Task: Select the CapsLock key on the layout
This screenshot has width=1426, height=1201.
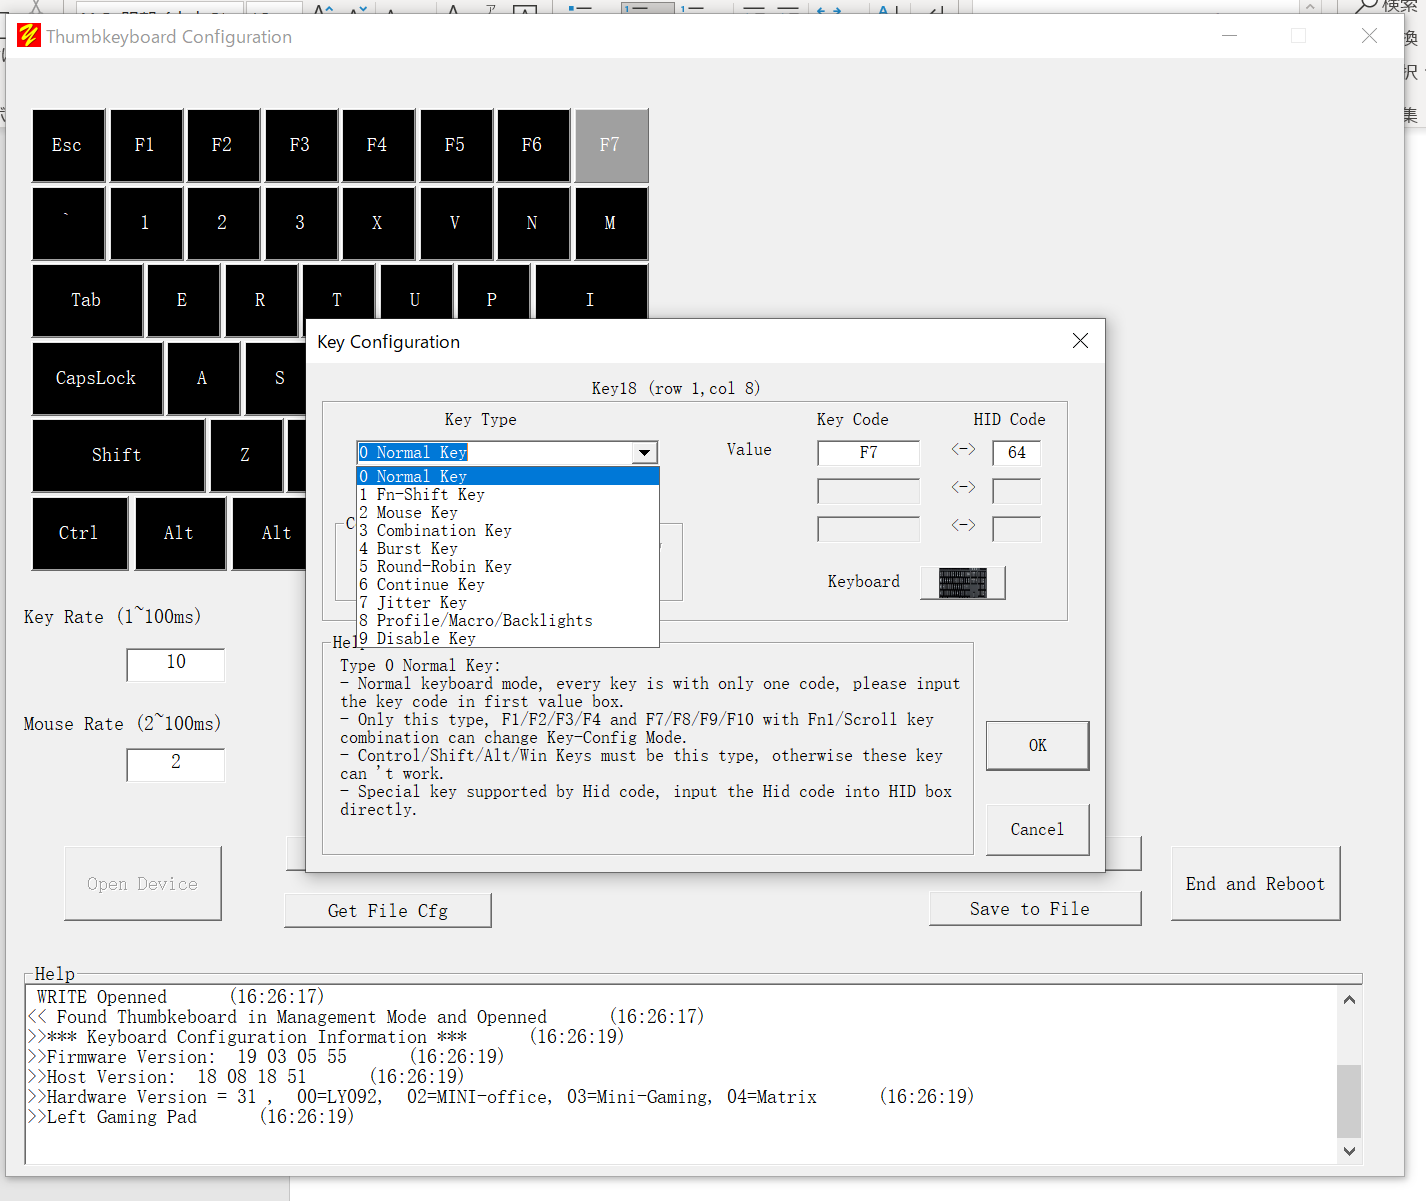Action: 97,378
